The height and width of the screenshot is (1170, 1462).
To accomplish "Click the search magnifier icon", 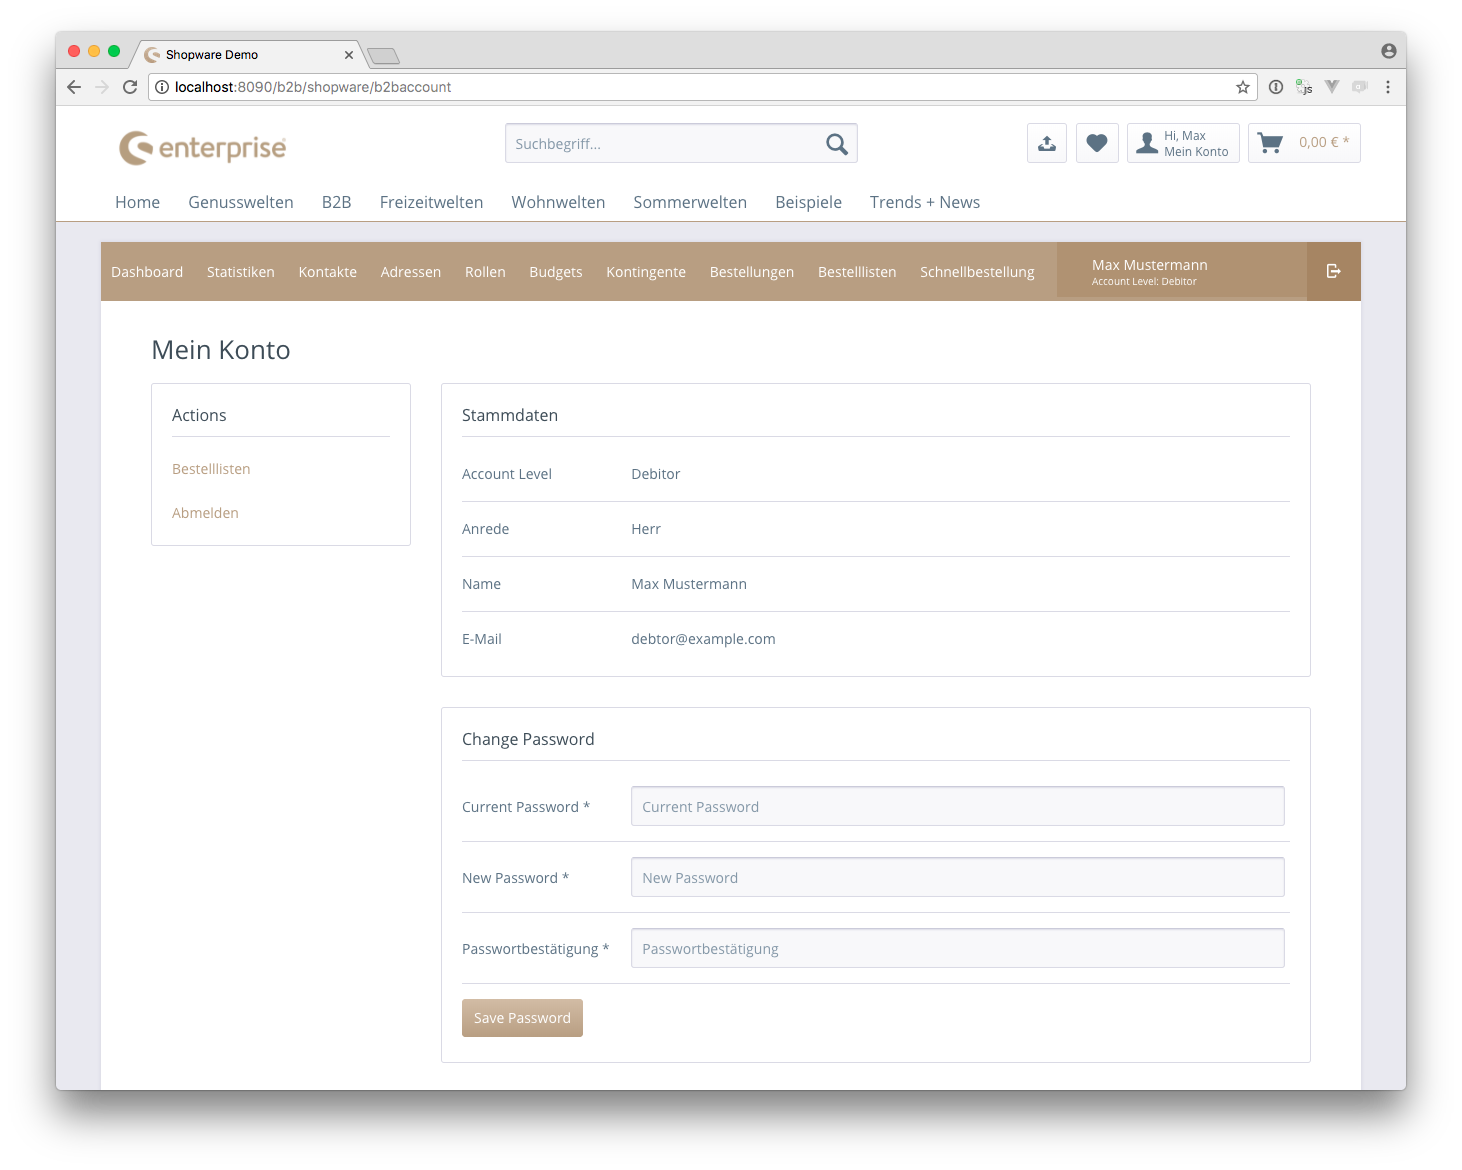I will pos(837,144).
